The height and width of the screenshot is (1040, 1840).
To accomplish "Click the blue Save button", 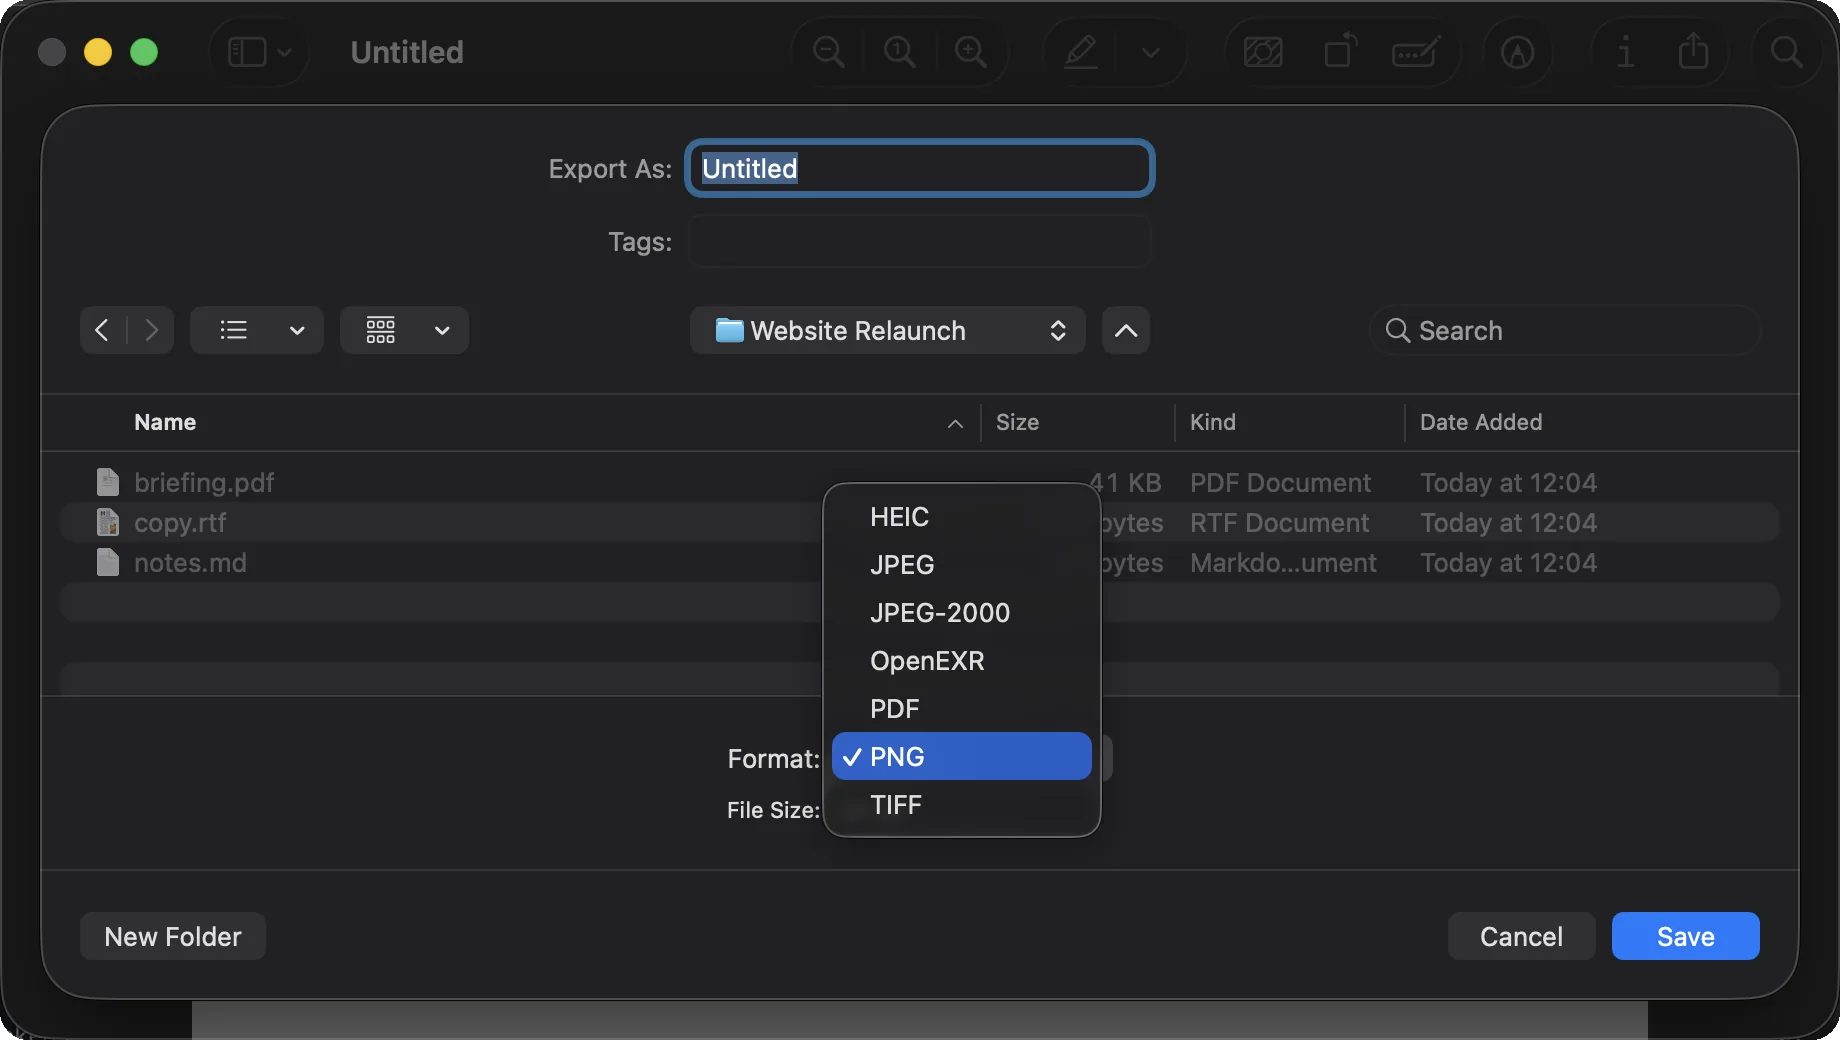I will (1686, 936).
